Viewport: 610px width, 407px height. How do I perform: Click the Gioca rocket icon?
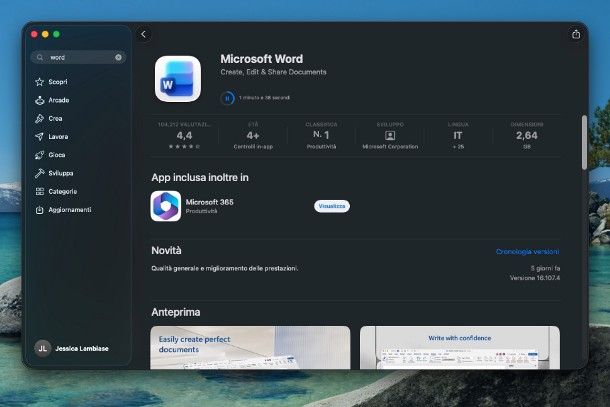pyautogui.click(x=40, y=155)
